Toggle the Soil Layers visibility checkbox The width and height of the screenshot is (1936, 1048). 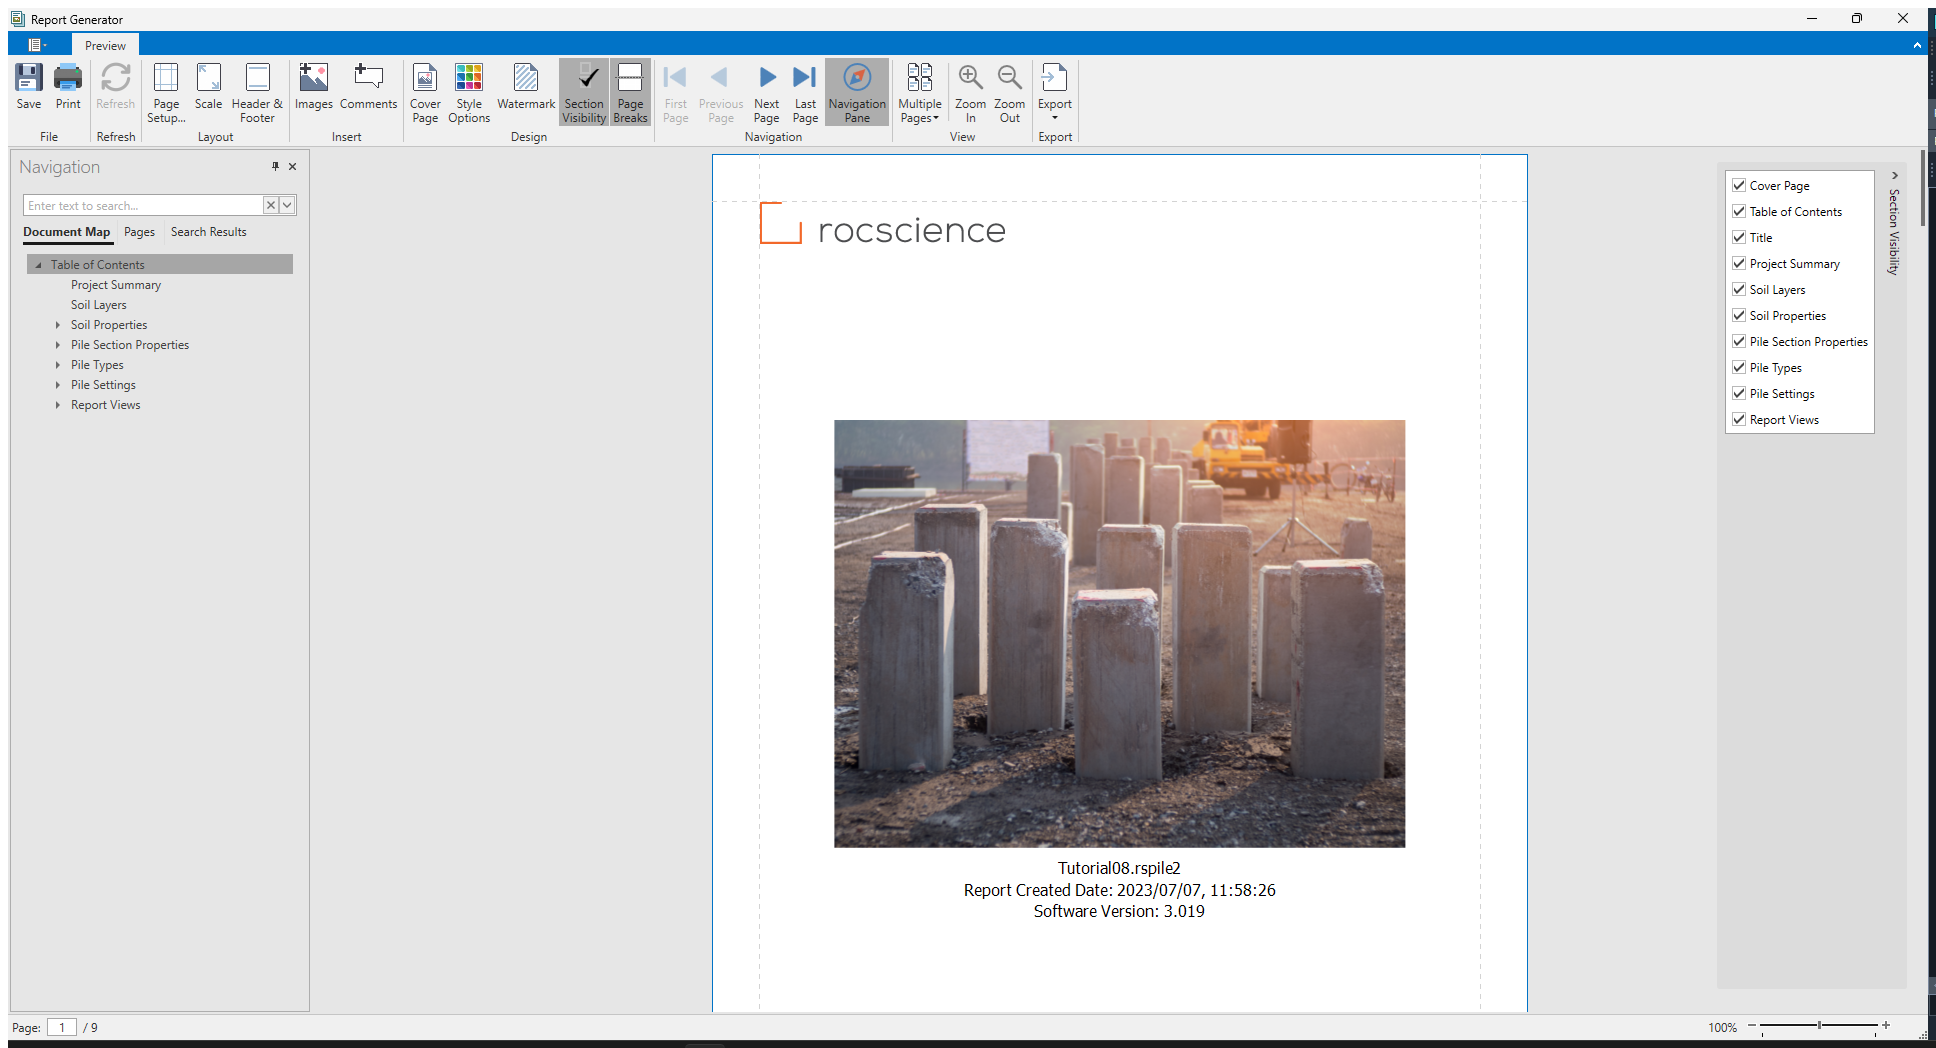pos(1739,289)
